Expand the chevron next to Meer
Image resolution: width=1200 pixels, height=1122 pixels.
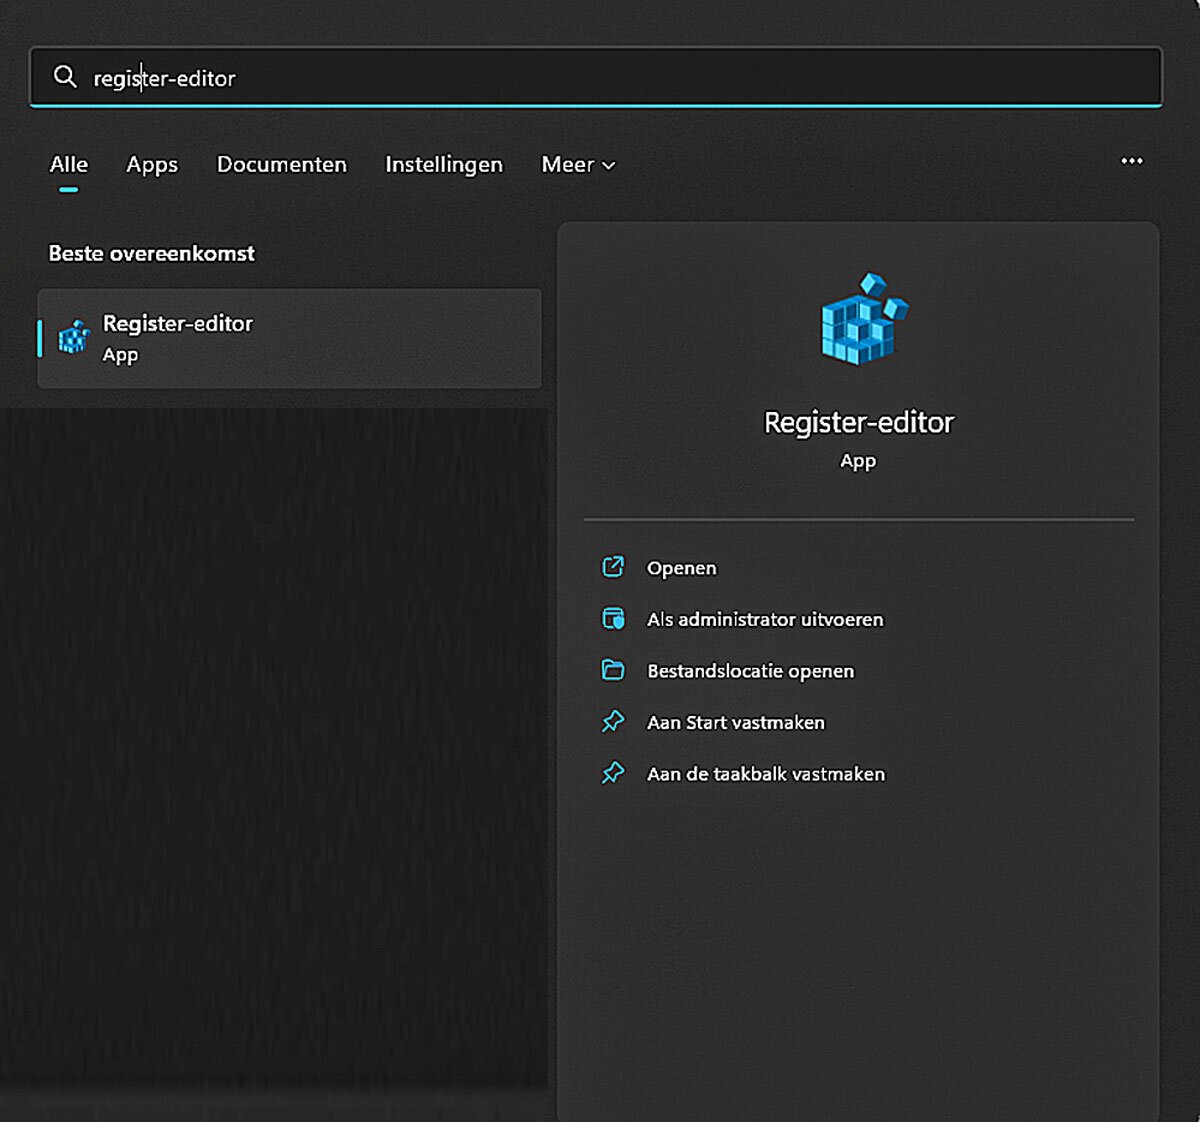pyautogui.click(x=607, y=166)
